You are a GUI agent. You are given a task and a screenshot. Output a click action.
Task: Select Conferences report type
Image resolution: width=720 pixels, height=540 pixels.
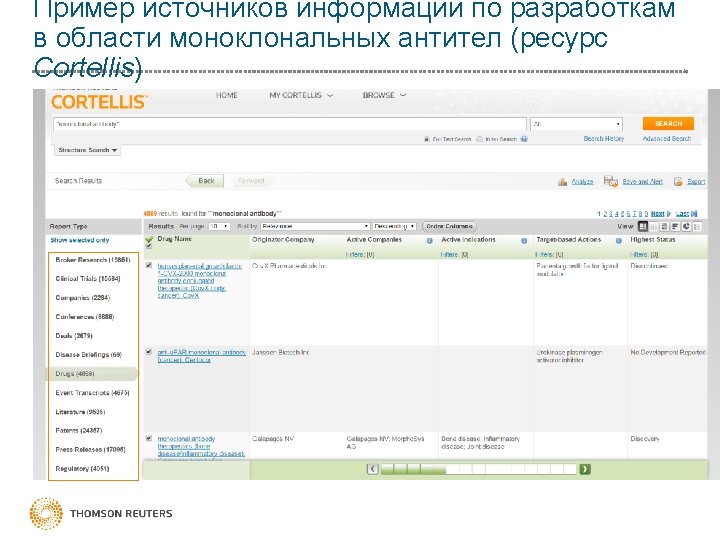pyautogui.click(x=84, y=317)
